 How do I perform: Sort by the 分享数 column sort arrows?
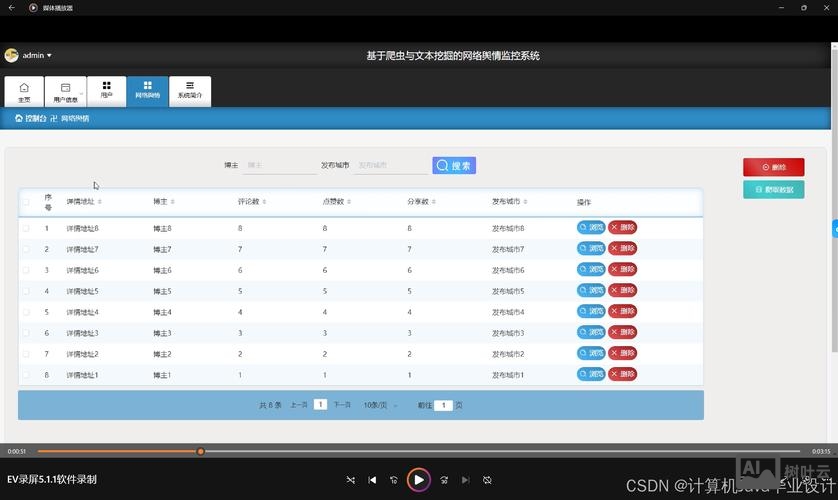click(x=434, y=202)
